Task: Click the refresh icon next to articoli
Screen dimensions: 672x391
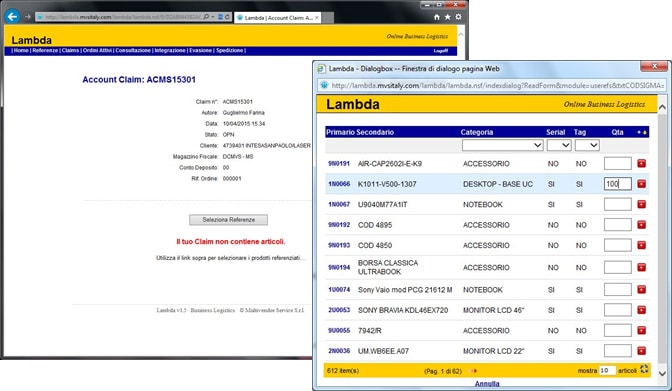Action: pyautogui.click(x=644, y=369)
